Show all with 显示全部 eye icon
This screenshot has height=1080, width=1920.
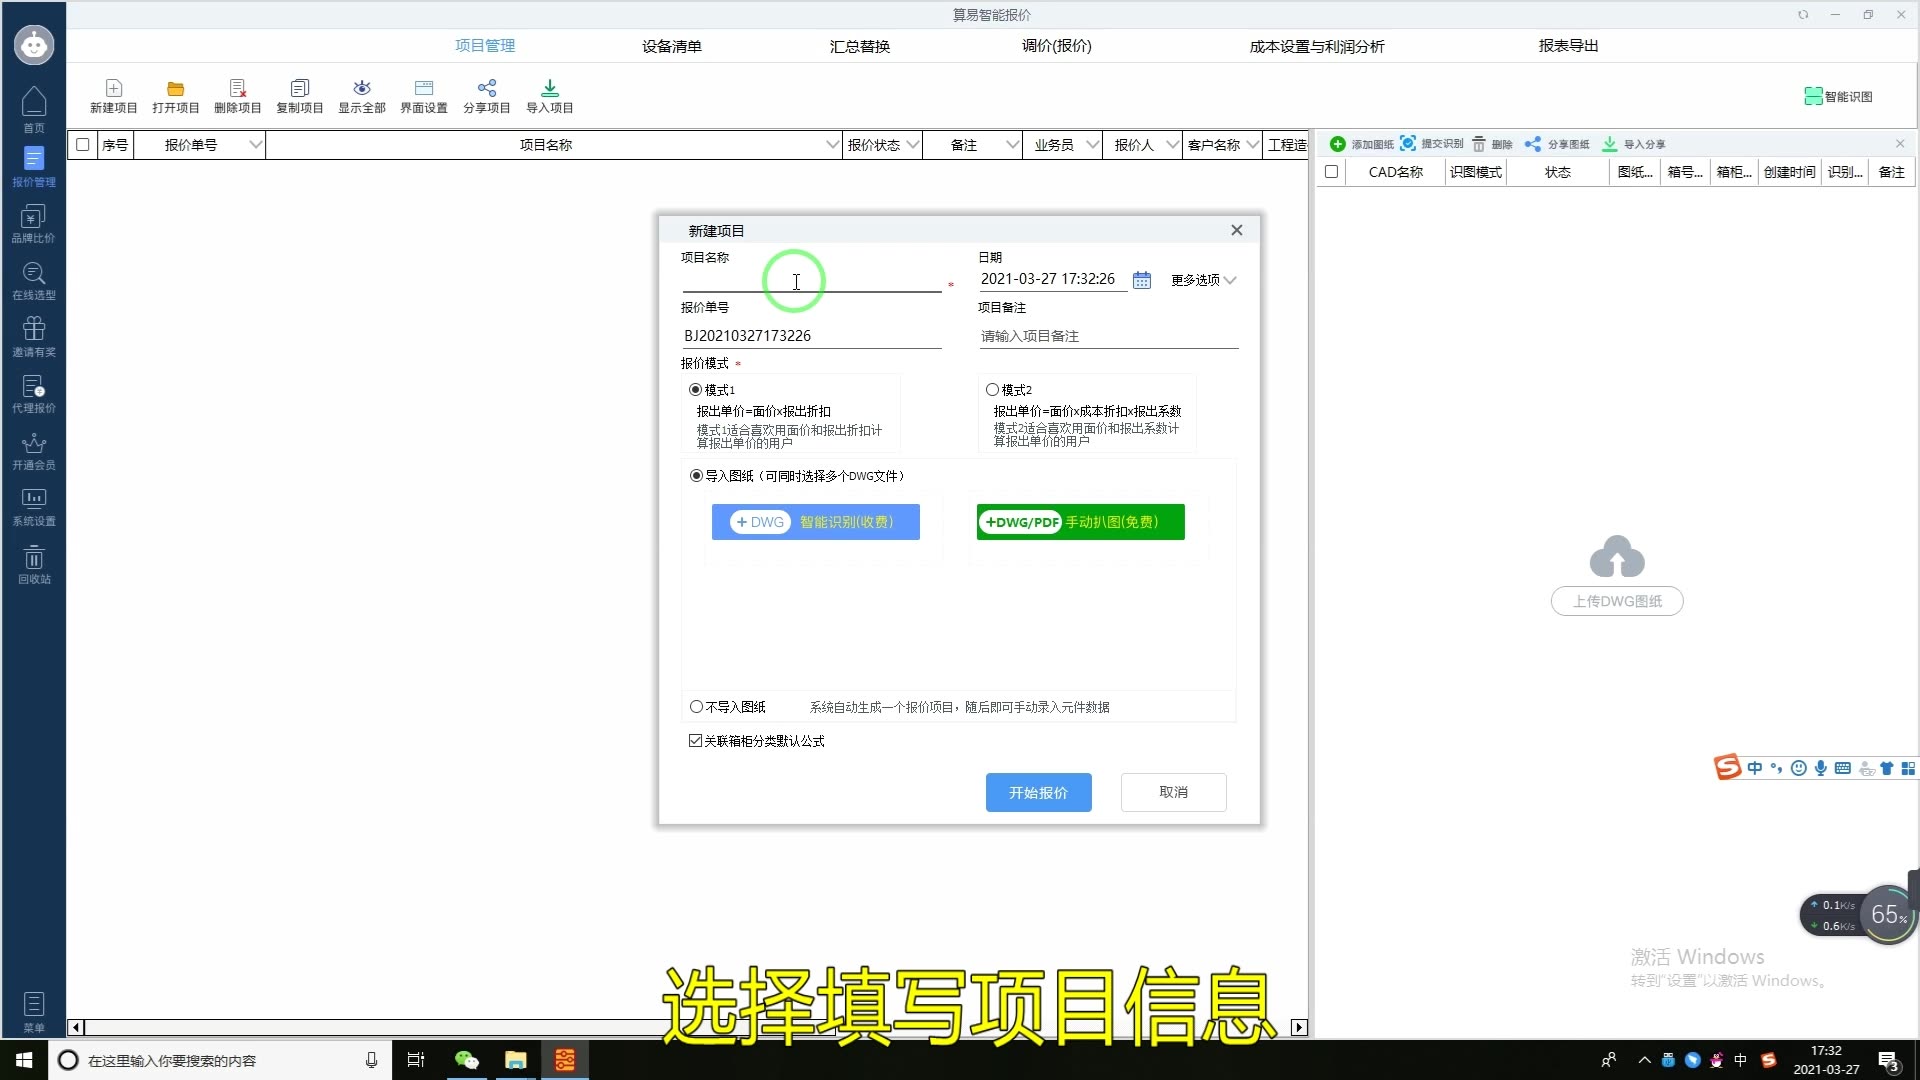point(361,96)
